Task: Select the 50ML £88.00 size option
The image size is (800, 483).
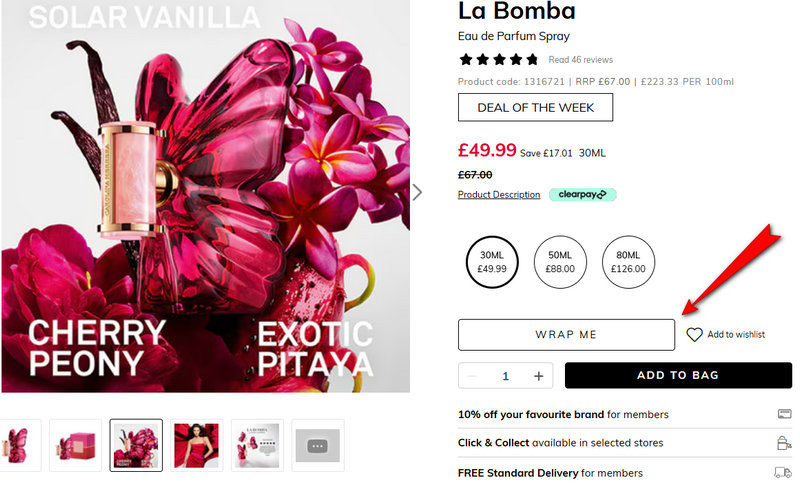Action: [x=560, y=262]
